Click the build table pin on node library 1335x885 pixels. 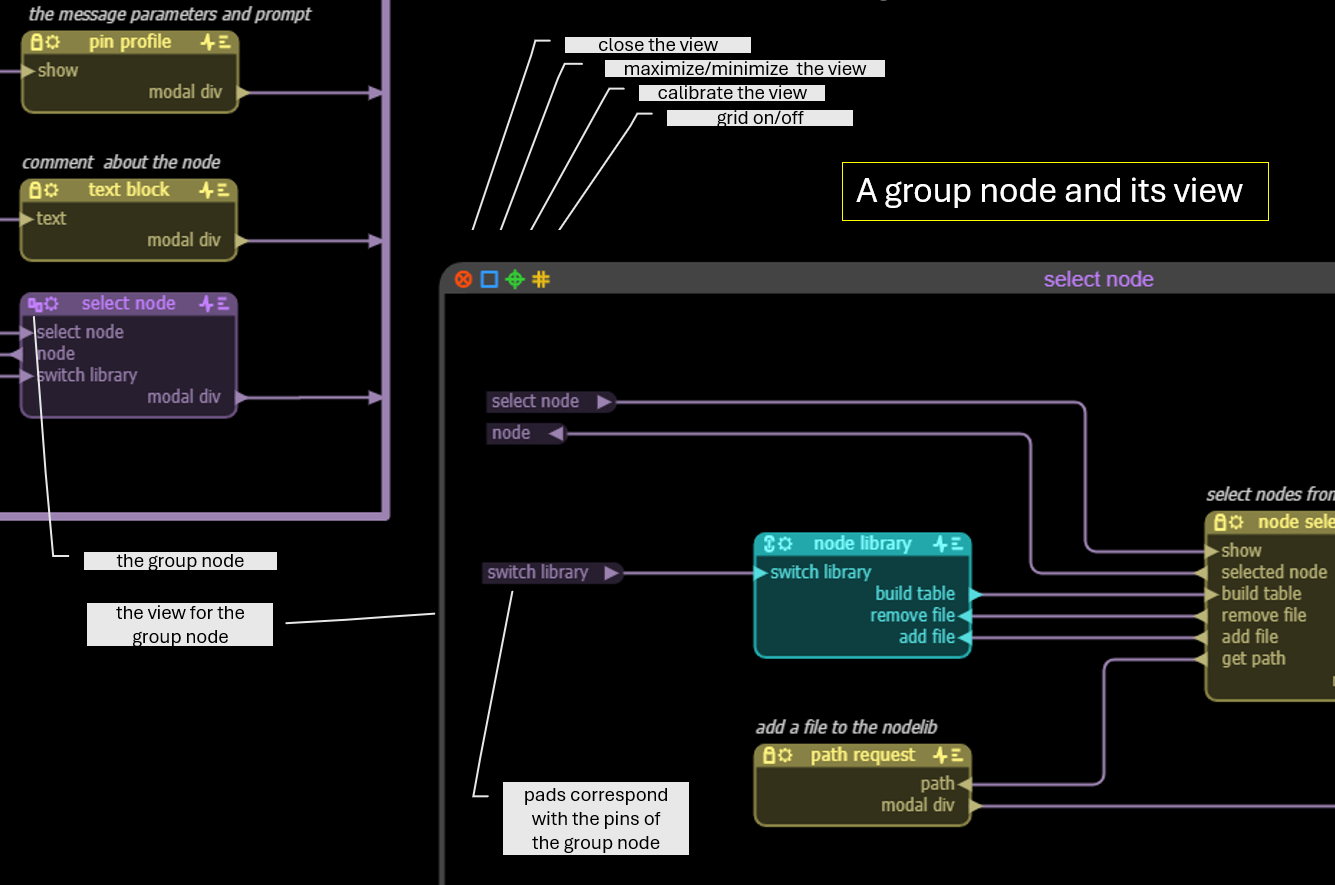(975, 594)
